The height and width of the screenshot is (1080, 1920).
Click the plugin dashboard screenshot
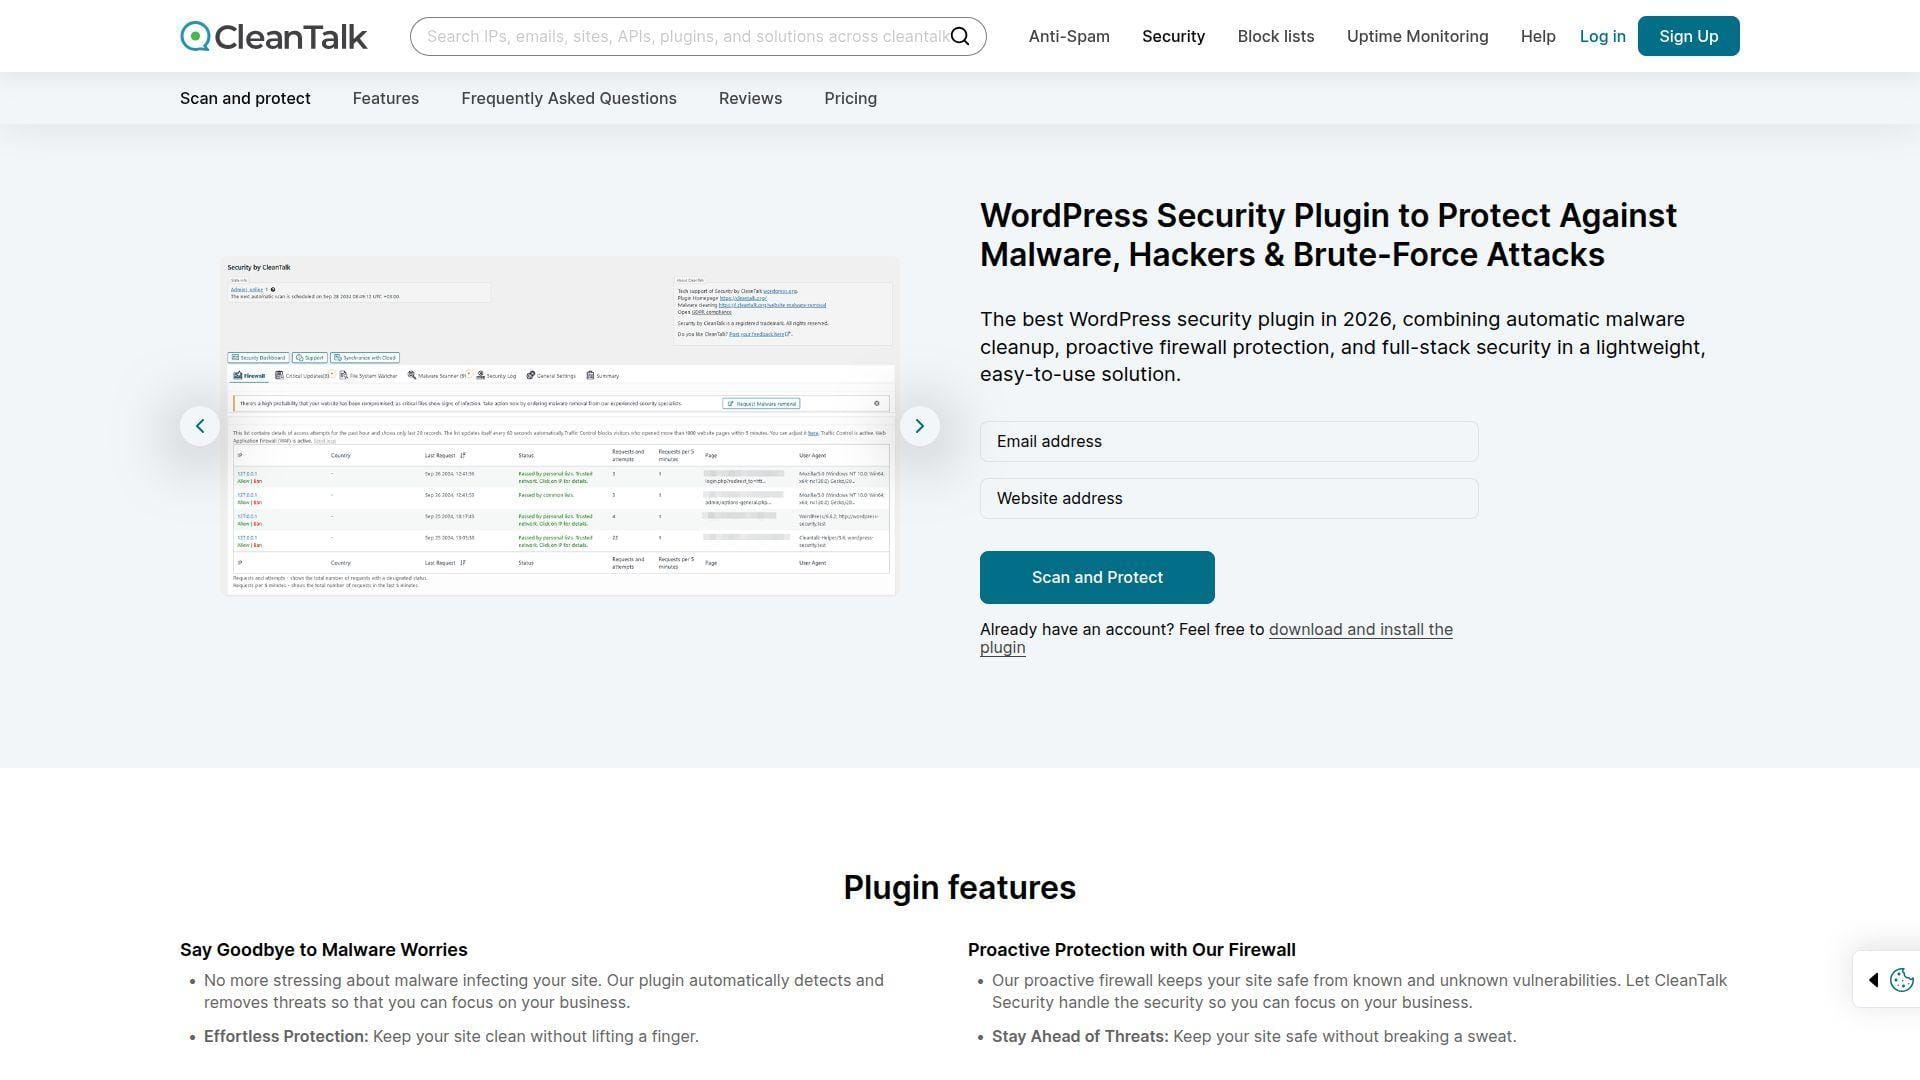[x=559, y=426]
